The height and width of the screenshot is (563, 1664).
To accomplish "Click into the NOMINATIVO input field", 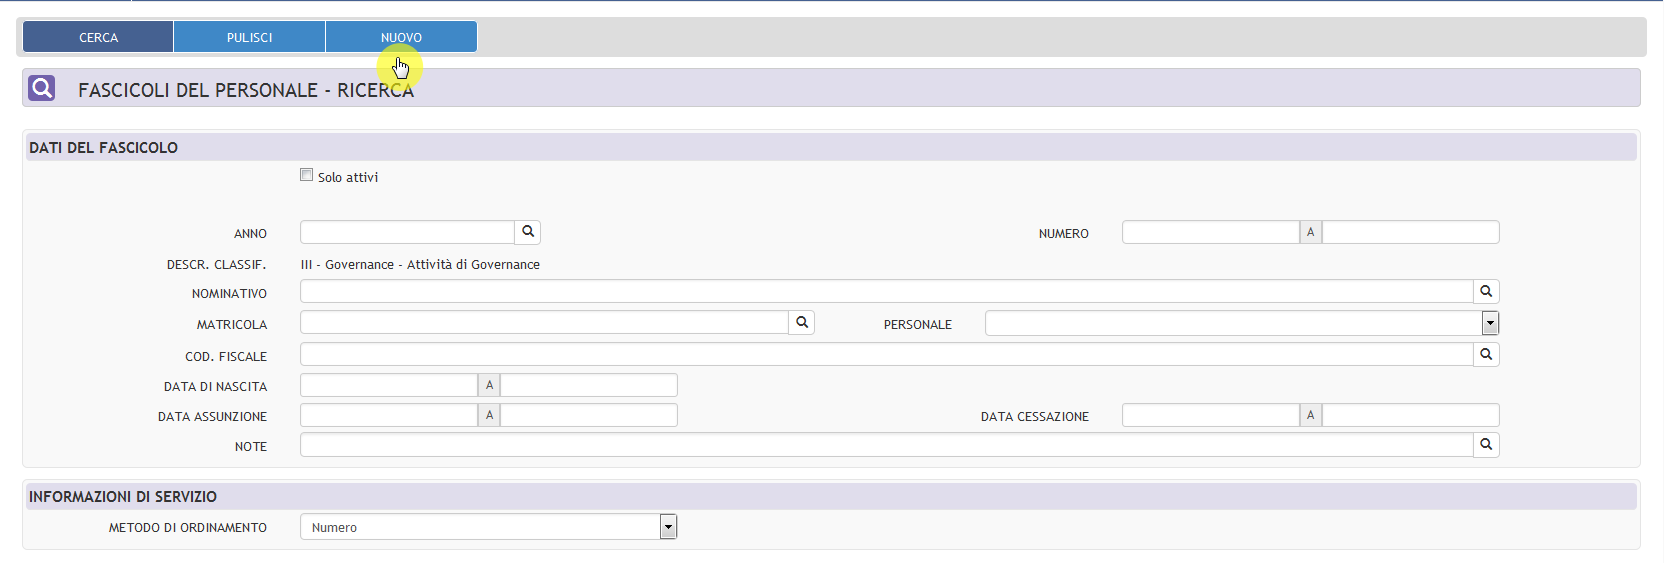I will (x=886, y=292).
